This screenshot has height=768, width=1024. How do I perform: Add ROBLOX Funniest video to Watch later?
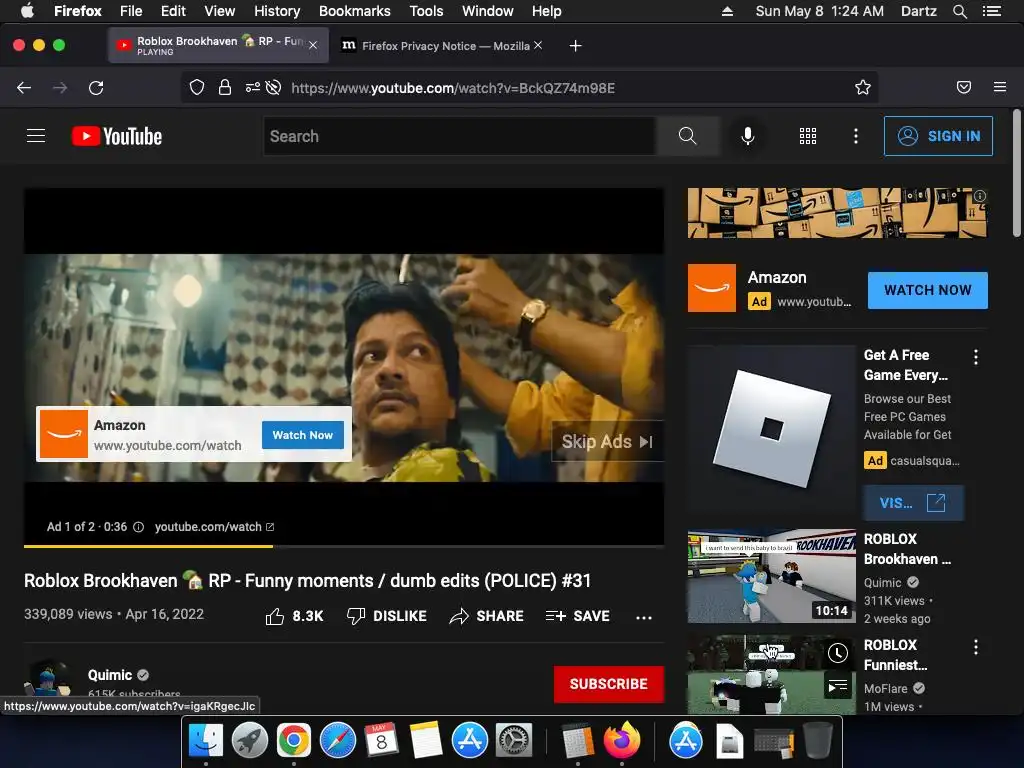click(x=838, y=653)
